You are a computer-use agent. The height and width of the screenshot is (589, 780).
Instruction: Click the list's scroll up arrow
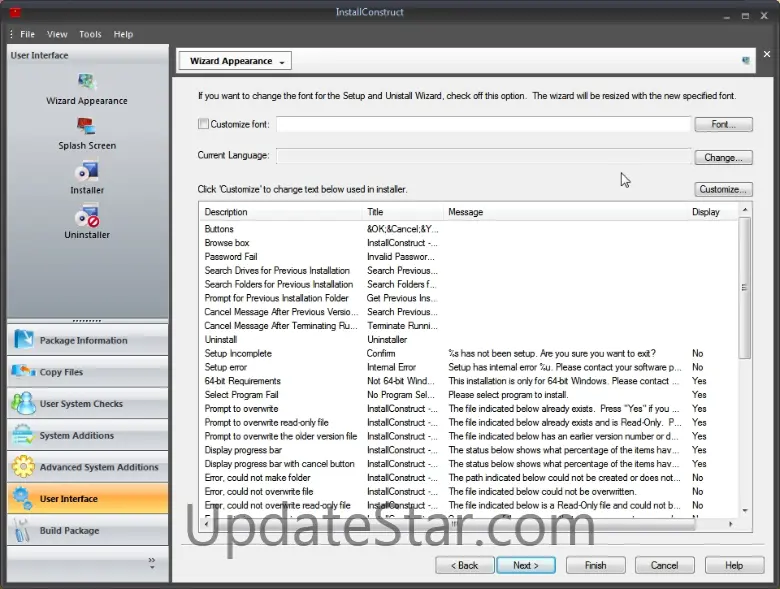click(x=745, y=210)
